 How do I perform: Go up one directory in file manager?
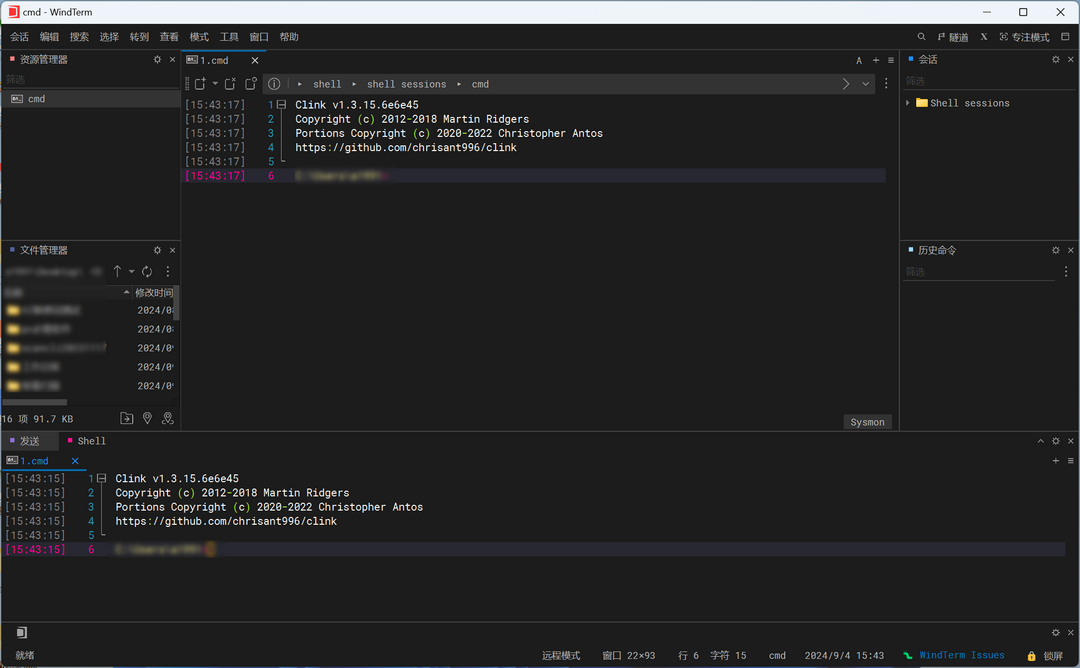[x=117, y=272]
